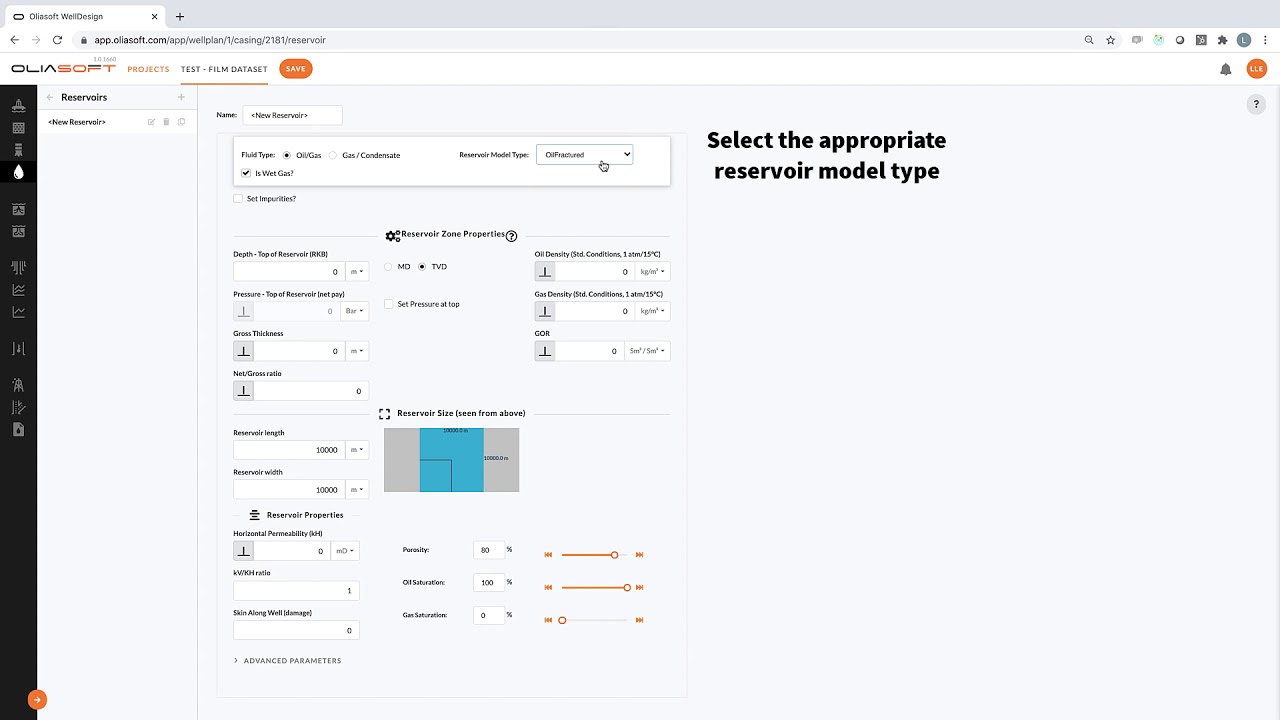The image size is (1280, 720).
Task: Click the duplicate icon for <New Reservoir>
Action: pos(181,122)
